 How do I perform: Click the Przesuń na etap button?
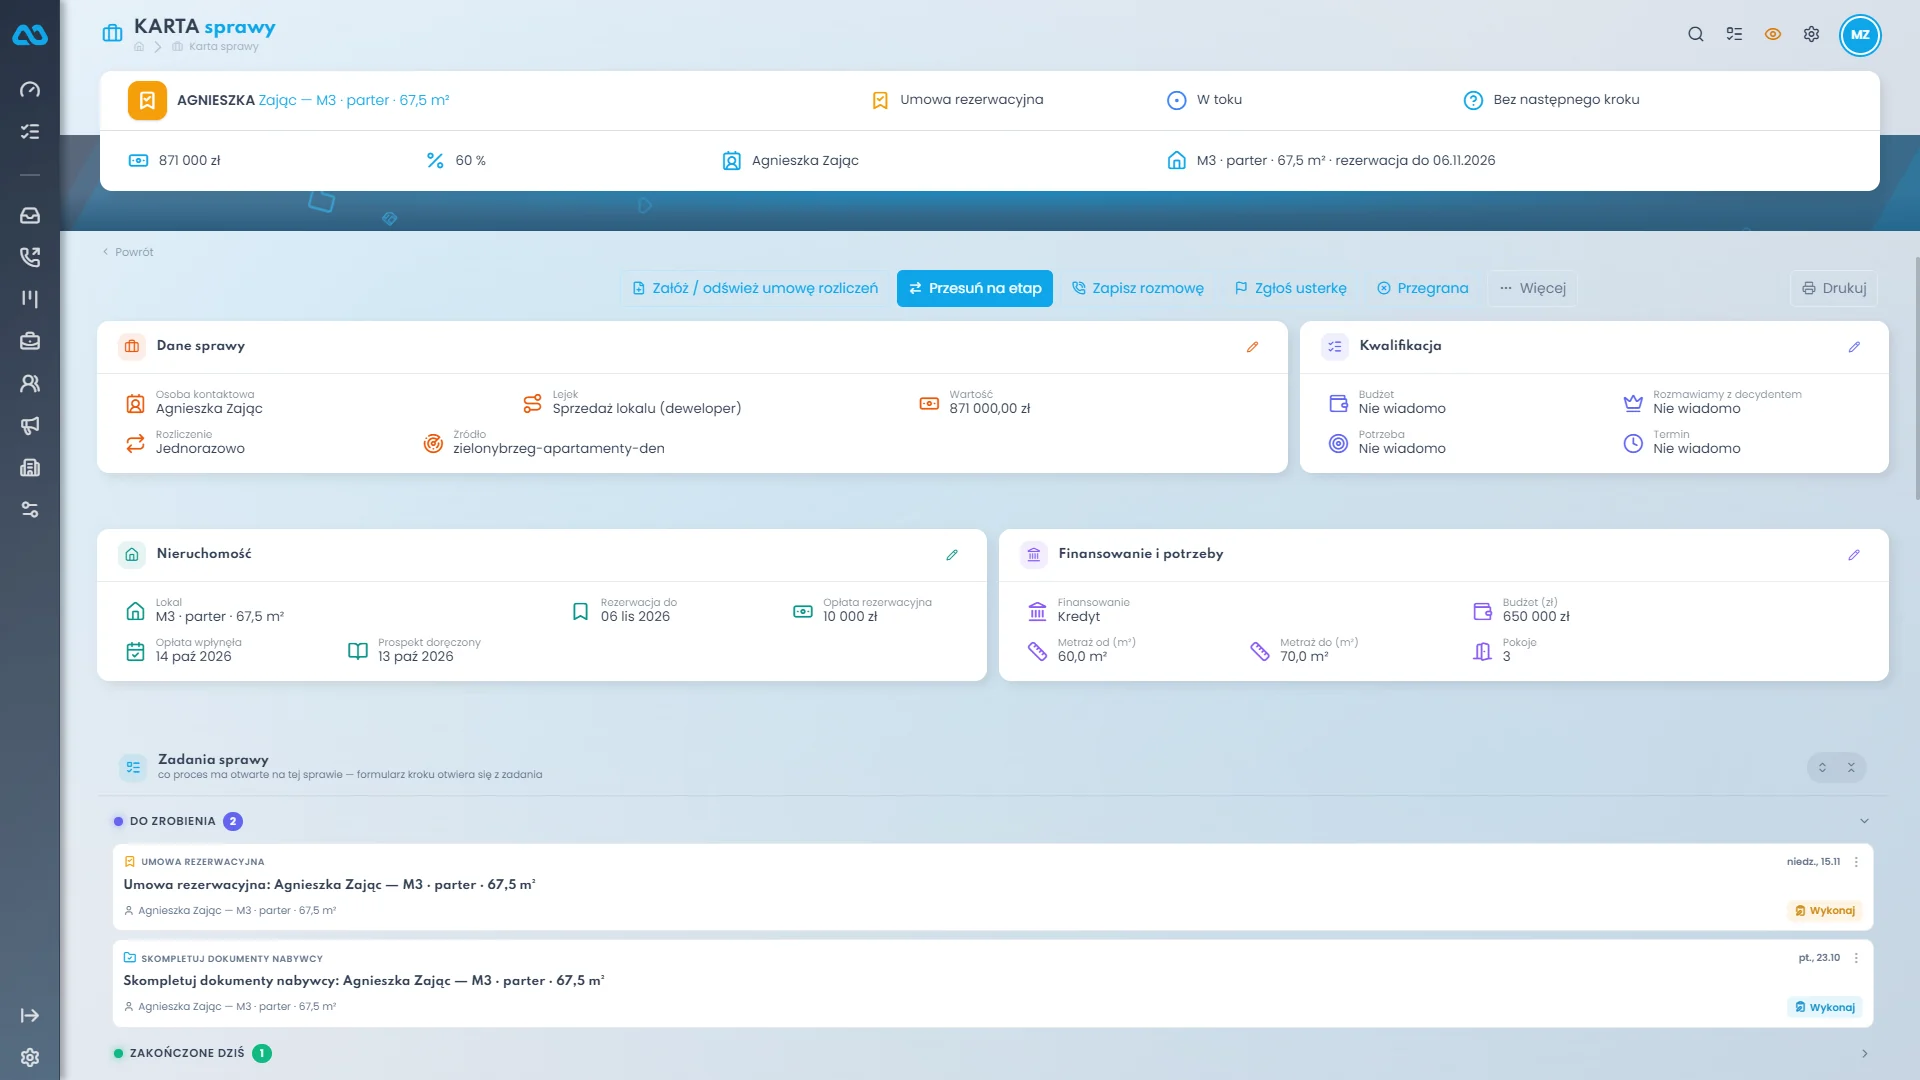(x=975, y=288)
